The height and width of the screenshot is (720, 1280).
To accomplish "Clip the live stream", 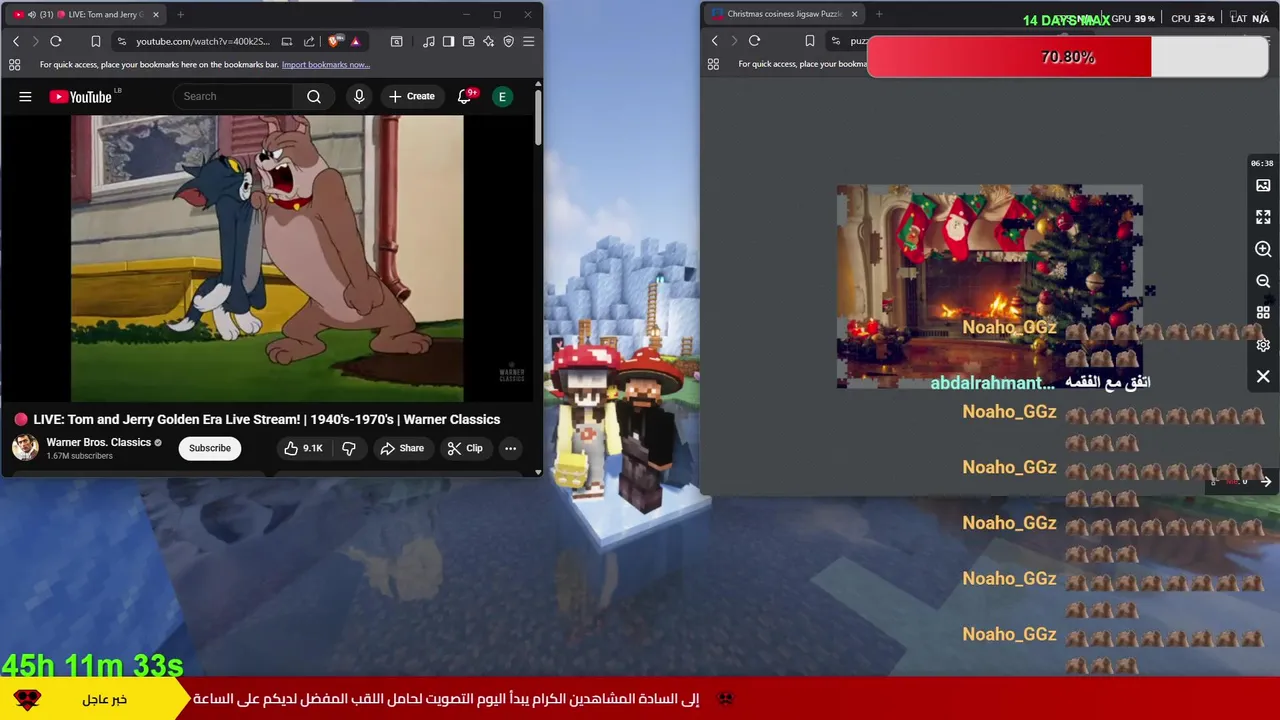I will tap(465, 448).
